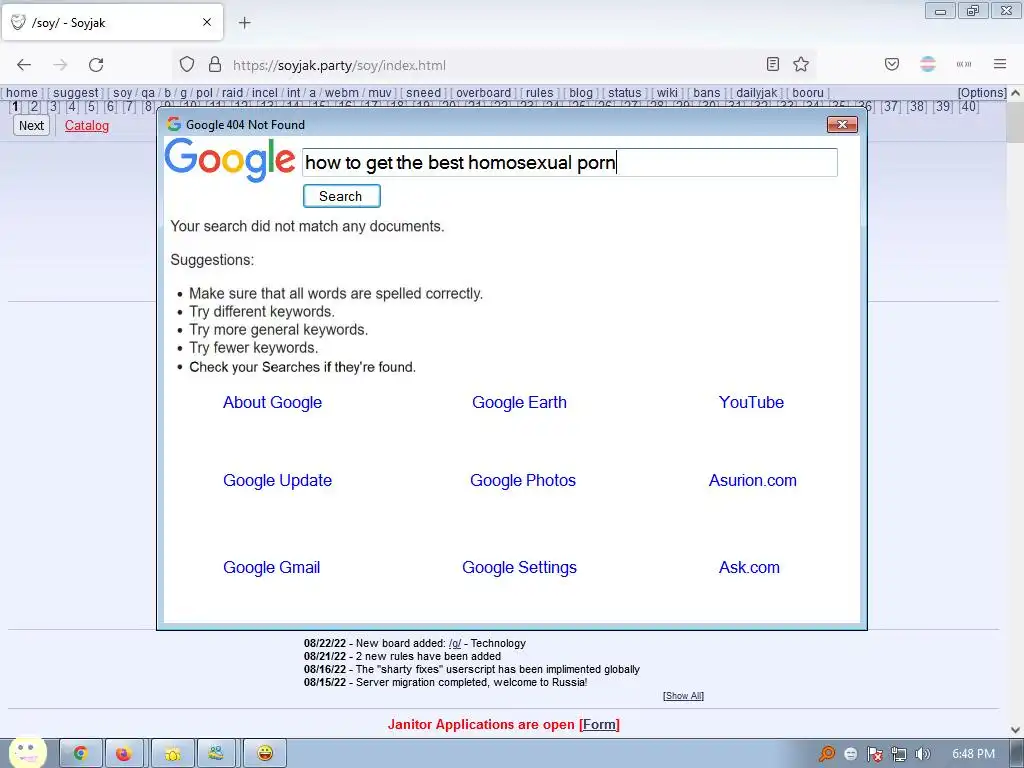This screenshot has height=768, width=1024.
Task: Click the striped flag extension icon
Action: pyautogui.click(x=927, y=64)
